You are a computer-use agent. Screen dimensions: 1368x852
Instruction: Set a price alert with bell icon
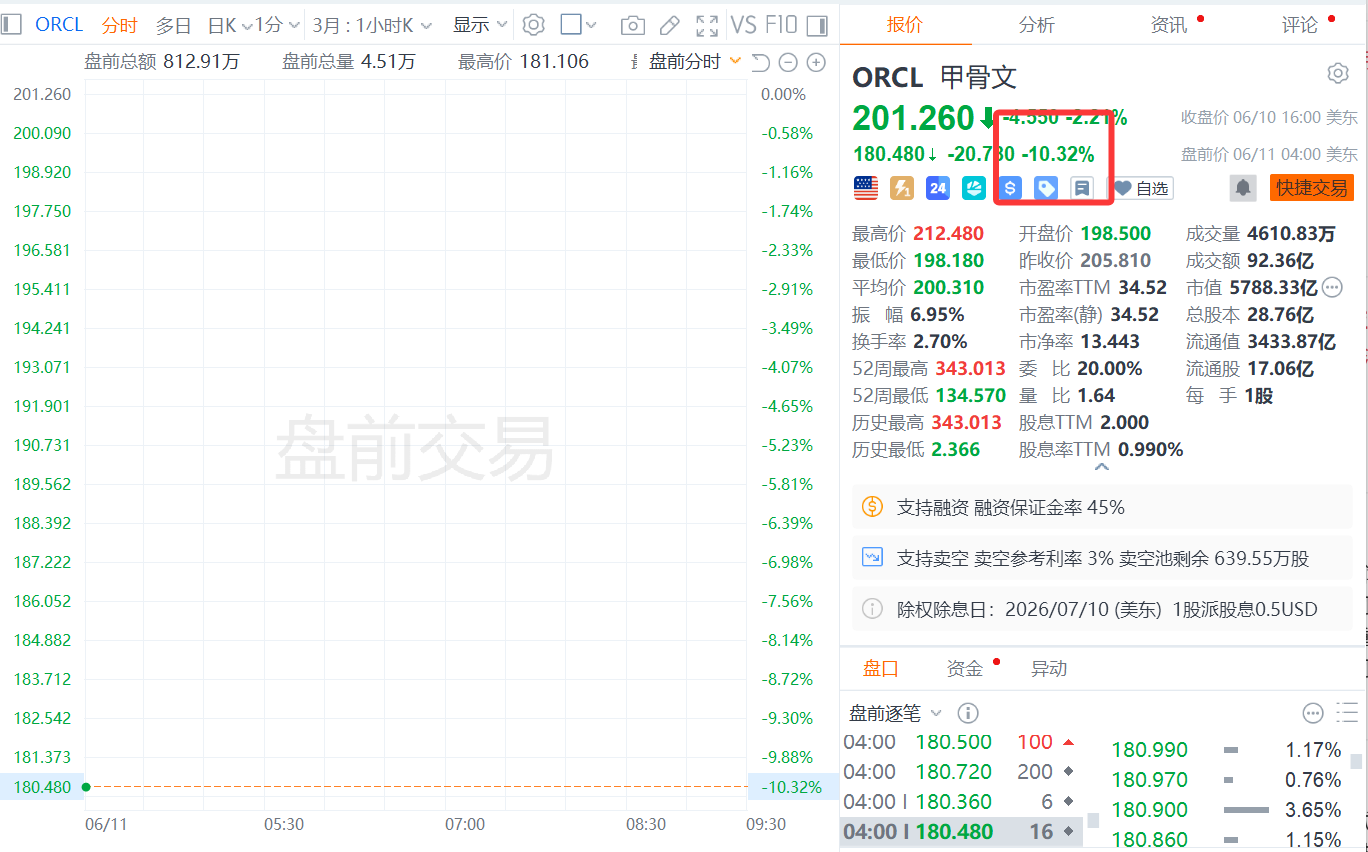(1243, 187)
